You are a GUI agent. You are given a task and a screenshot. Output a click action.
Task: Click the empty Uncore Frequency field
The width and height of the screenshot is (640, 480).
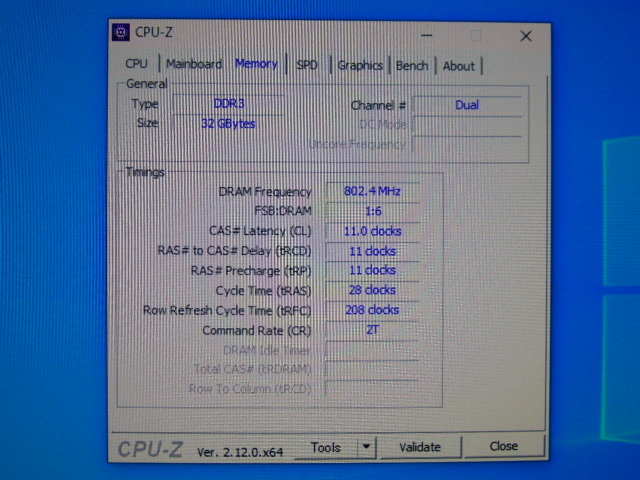pyautogui.click(x=467, y=144)
